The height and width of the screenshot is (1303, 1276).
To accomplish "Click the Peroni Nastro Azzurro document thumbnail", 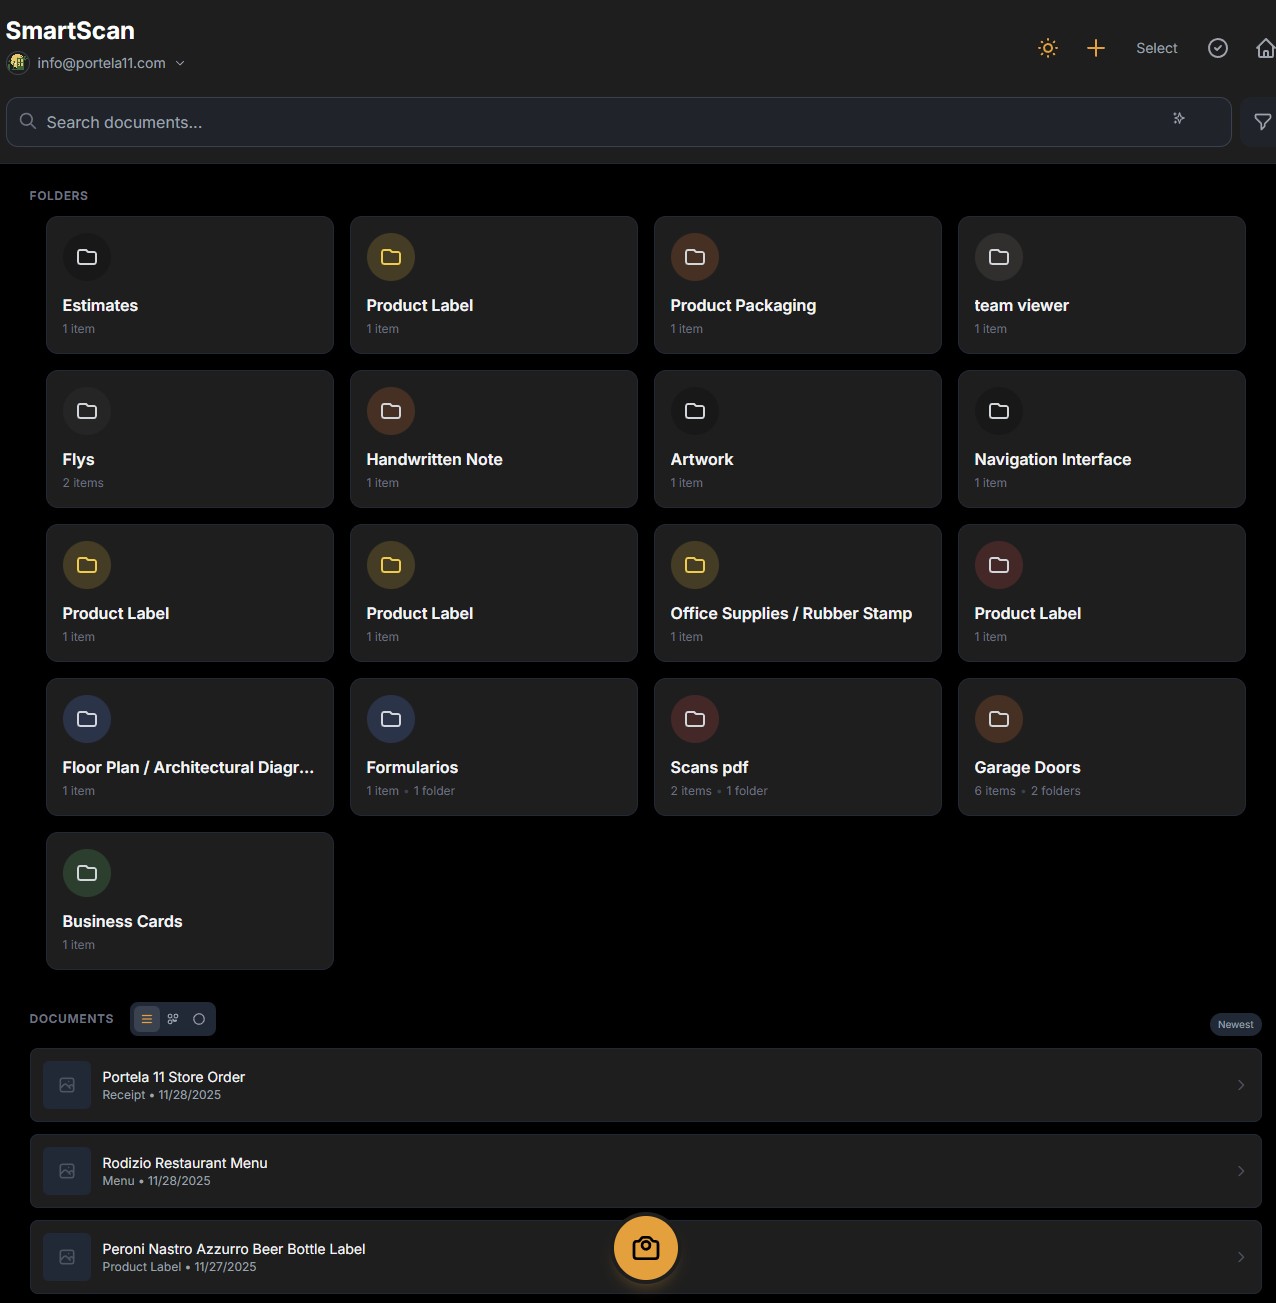I will tap(67, 1257).
